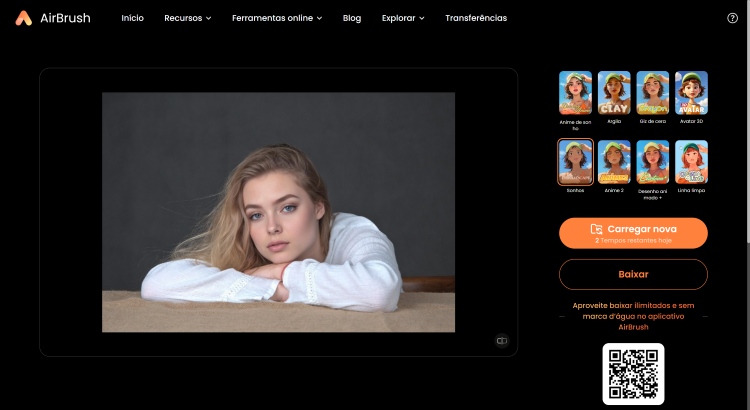Click the unlimited downloads promo text
This screenshot has height=410, width=750.
click(x=633, y=316)
